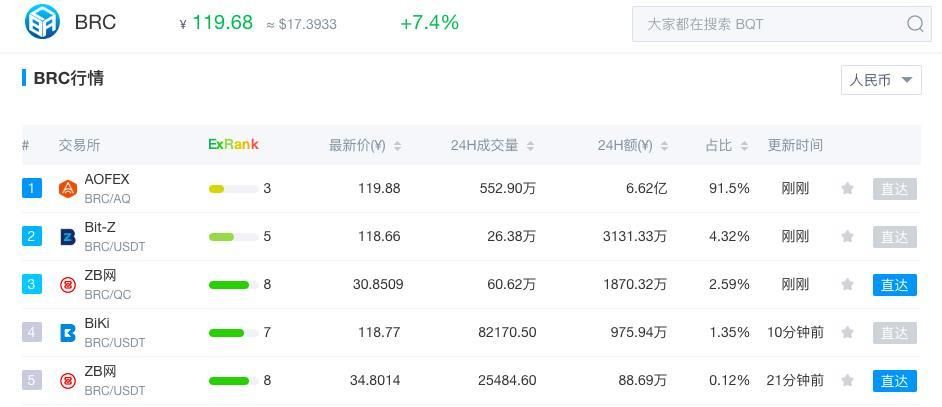Click price value 119.88

coord(379,189)
